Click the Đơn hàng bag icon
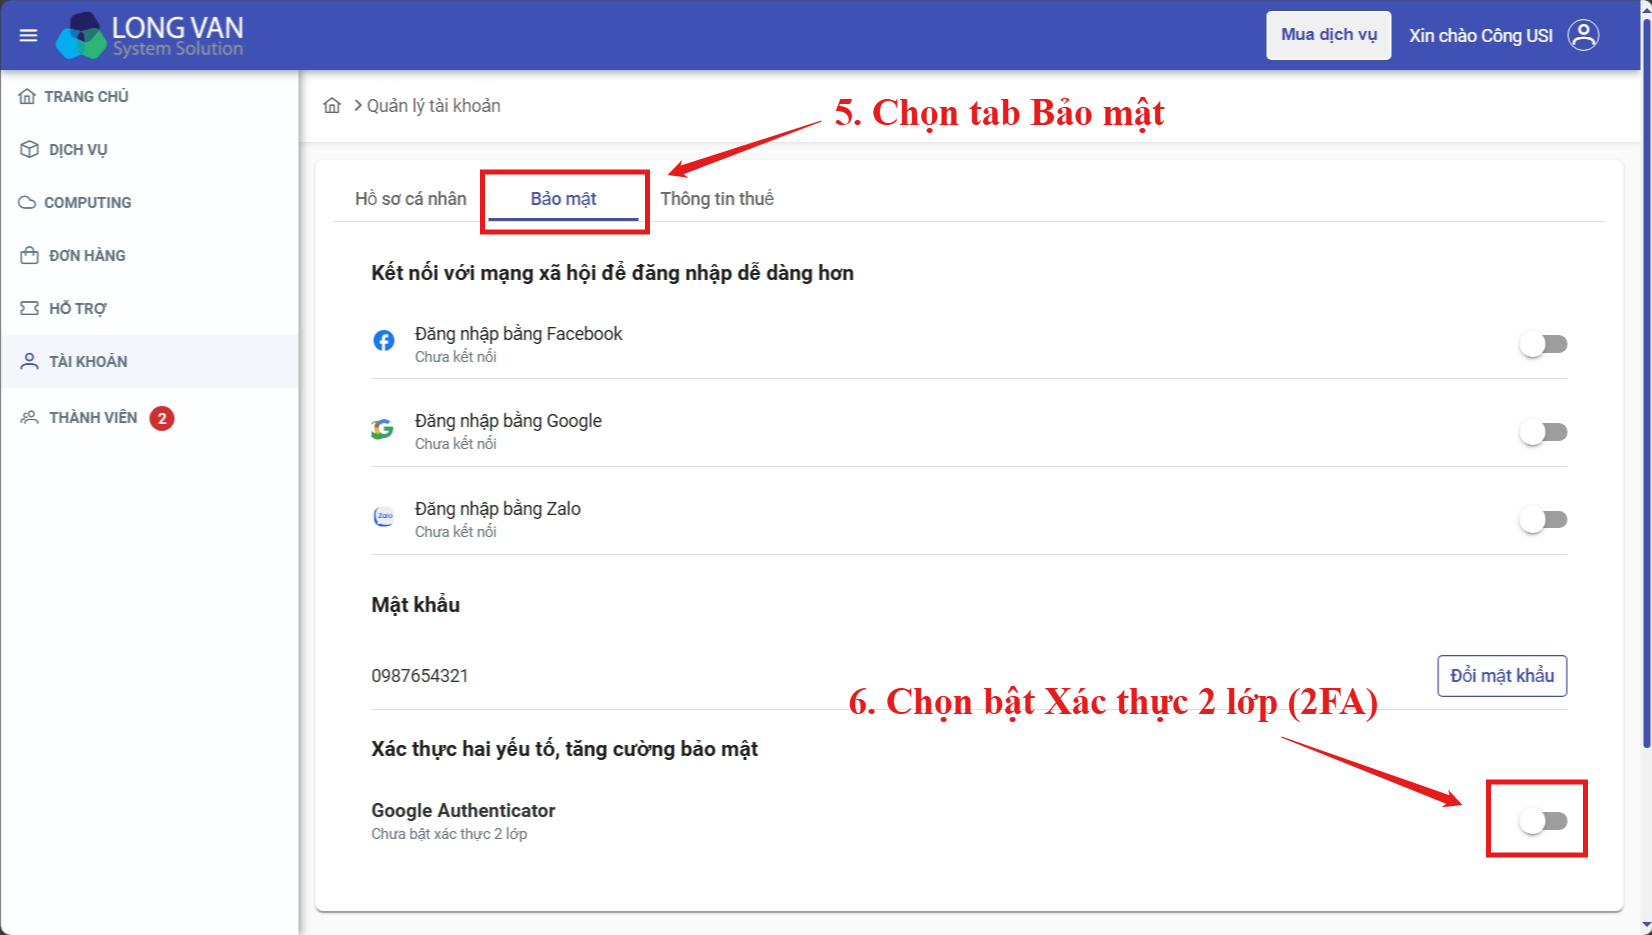This screenshot has width=1652, height=935. coord(29,255)
